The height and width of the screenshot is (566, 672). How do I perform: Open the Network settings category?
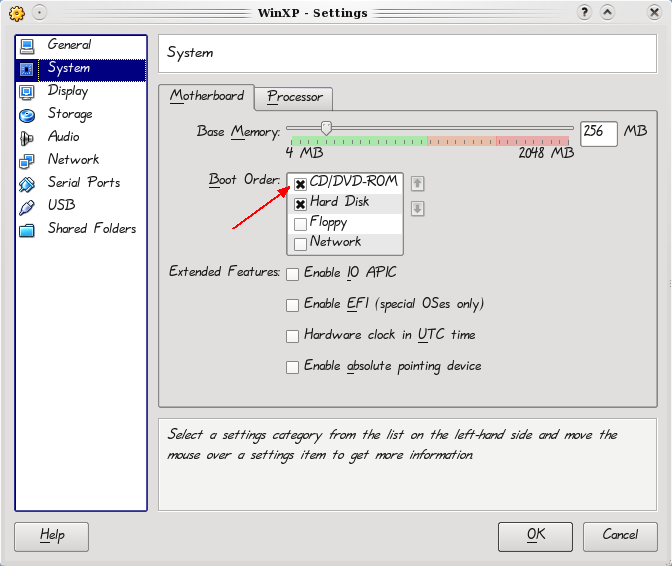[81, 161]
